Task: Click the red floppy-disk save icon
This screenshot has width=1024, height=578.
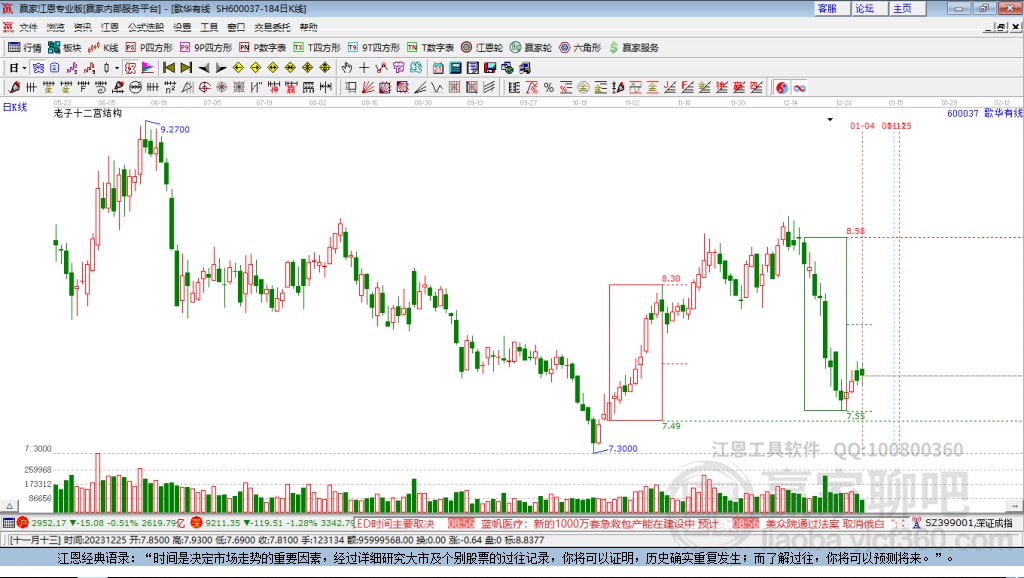Action: click(490, 68)
